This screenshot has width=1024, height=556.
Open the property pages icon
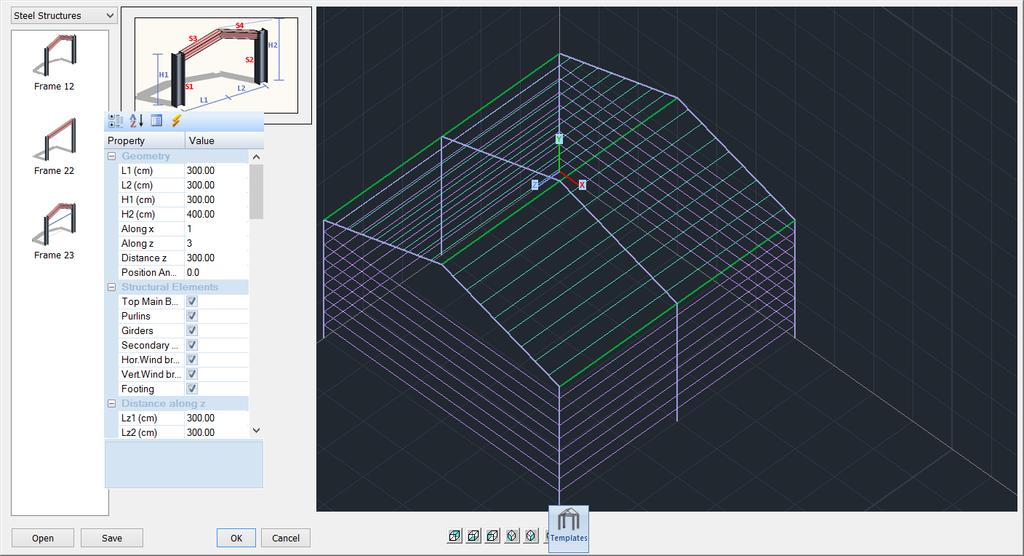(x=156, y=120)
